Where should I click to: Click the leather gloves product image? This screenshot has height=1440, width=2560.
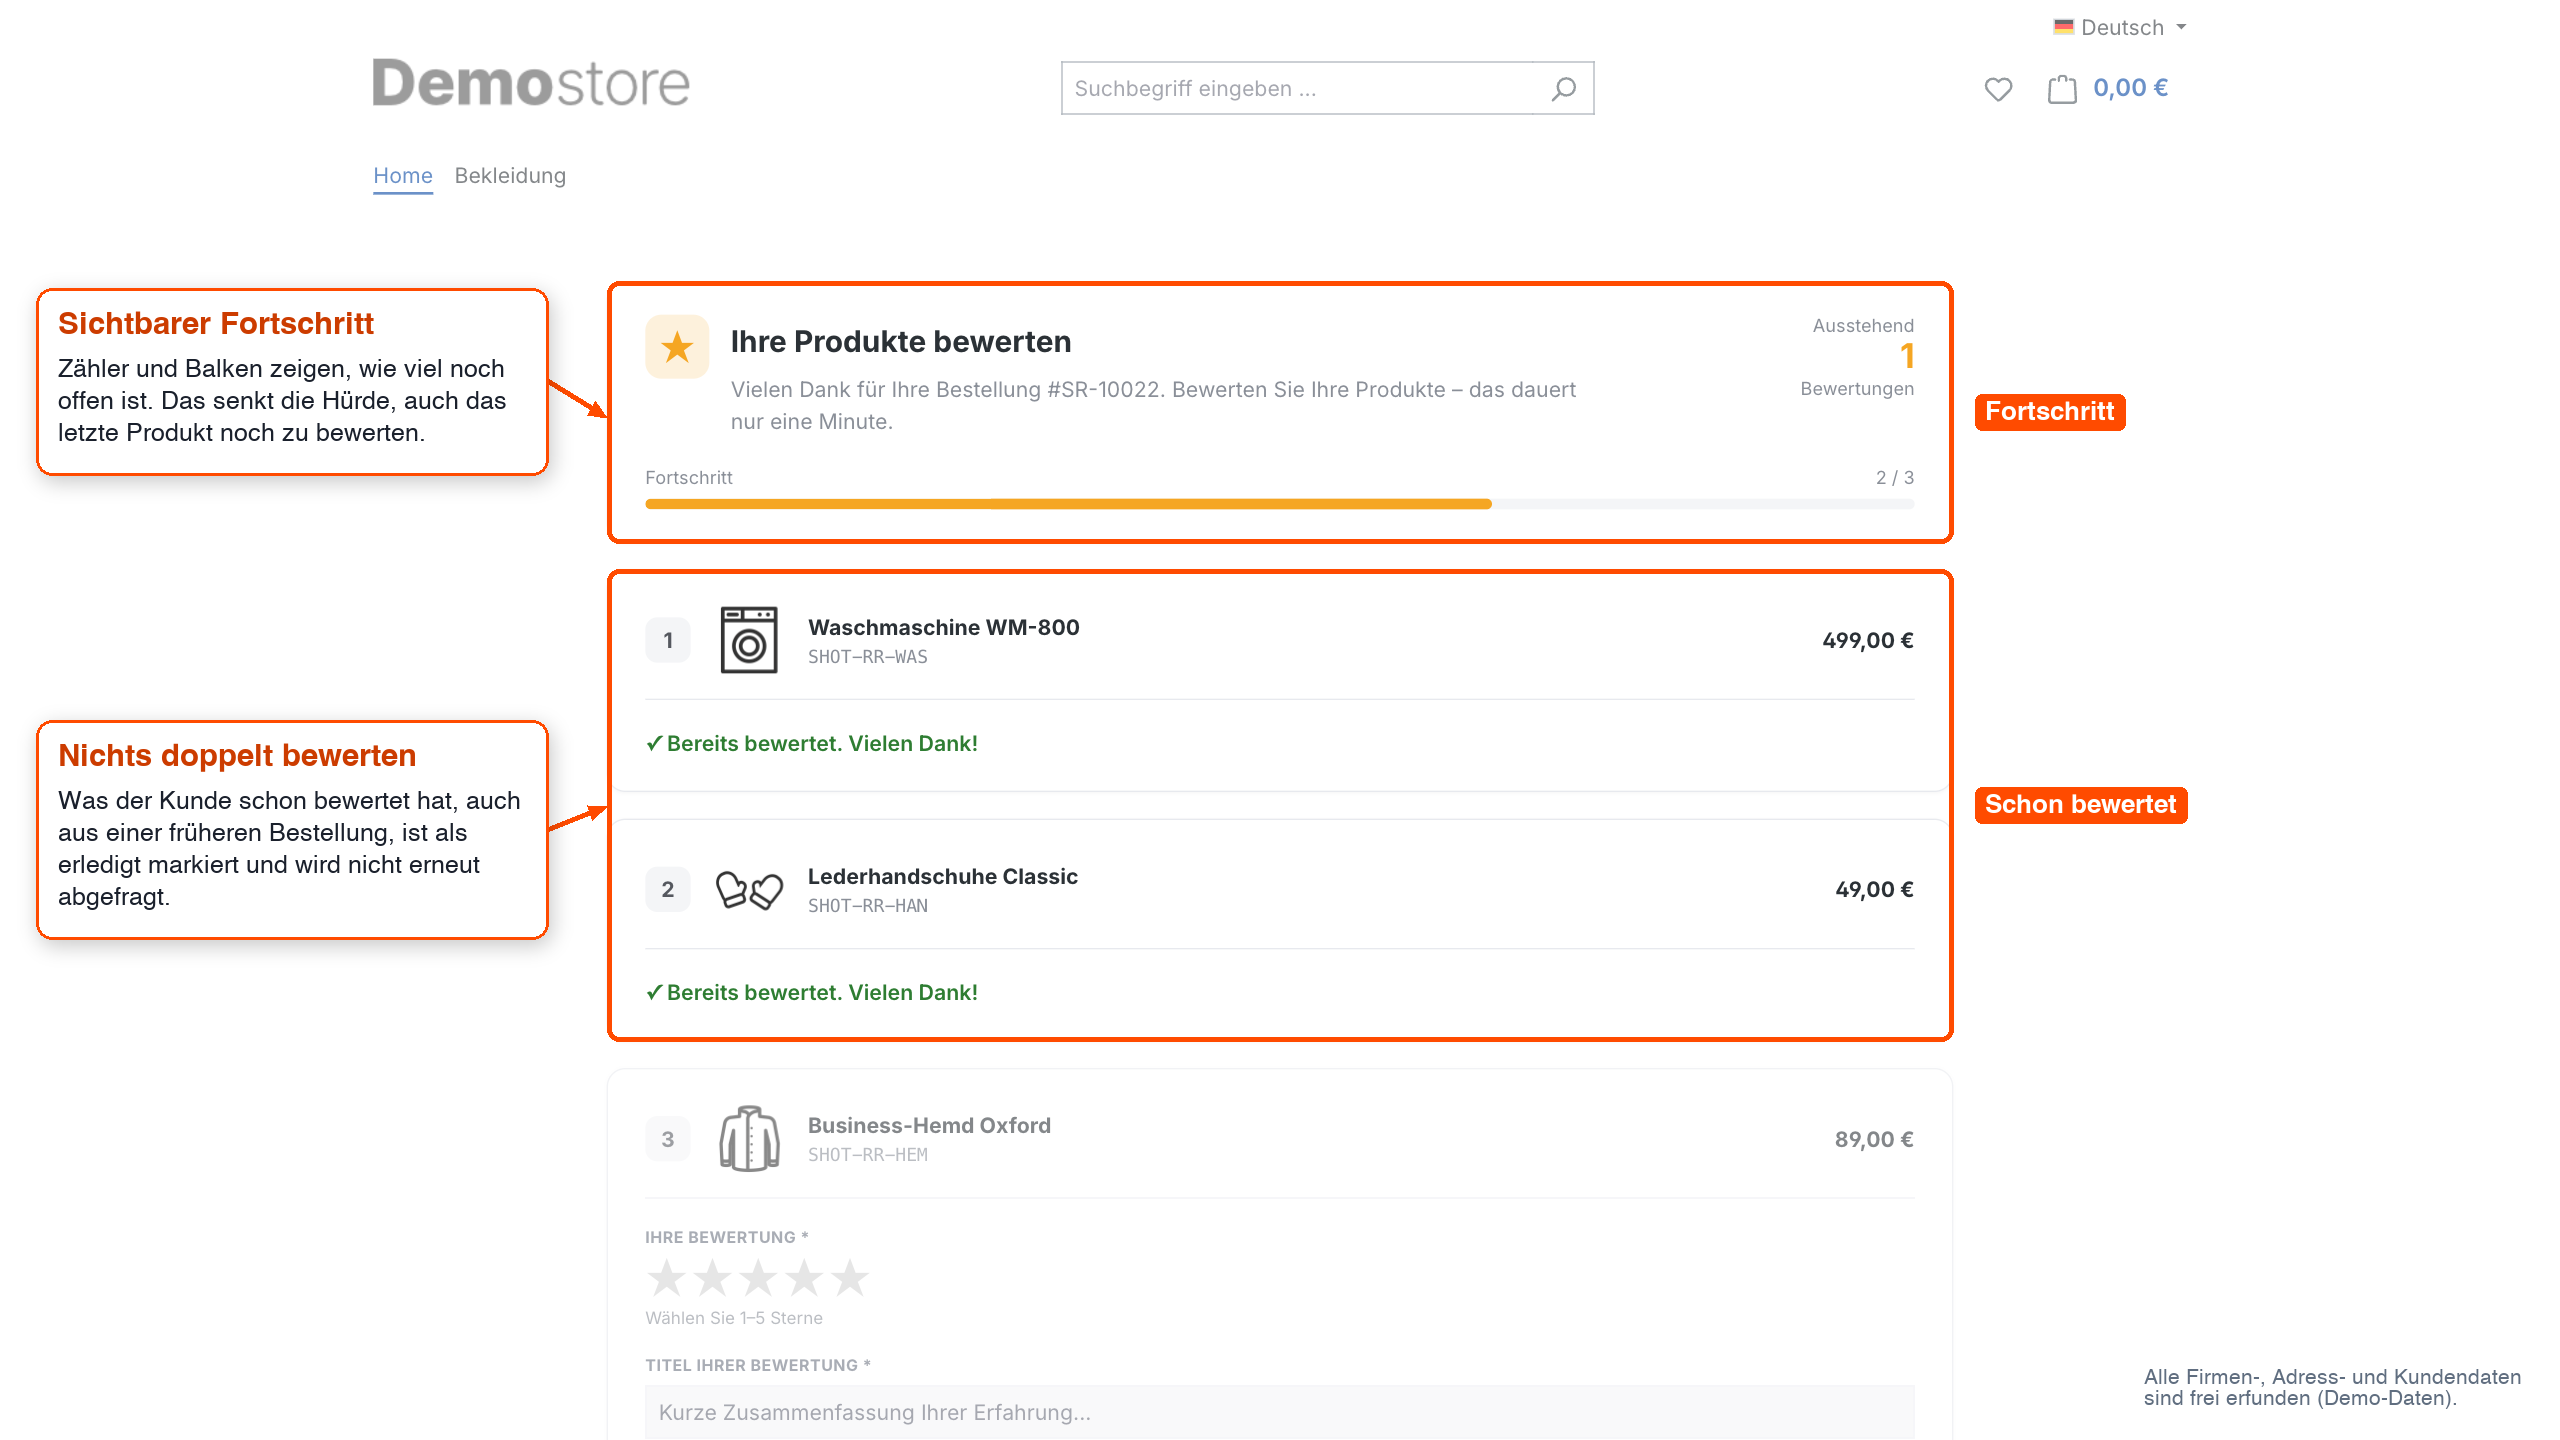click(x=749, y=889)
